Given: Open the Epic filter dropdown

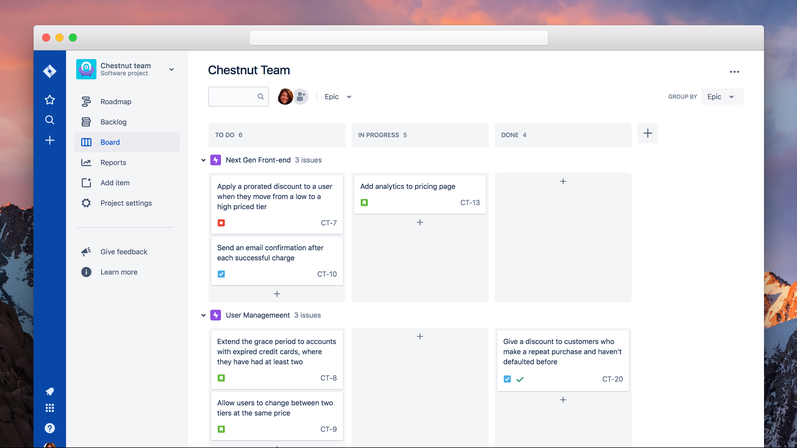Looking at the screenshot, I should (x=338, y=97).
